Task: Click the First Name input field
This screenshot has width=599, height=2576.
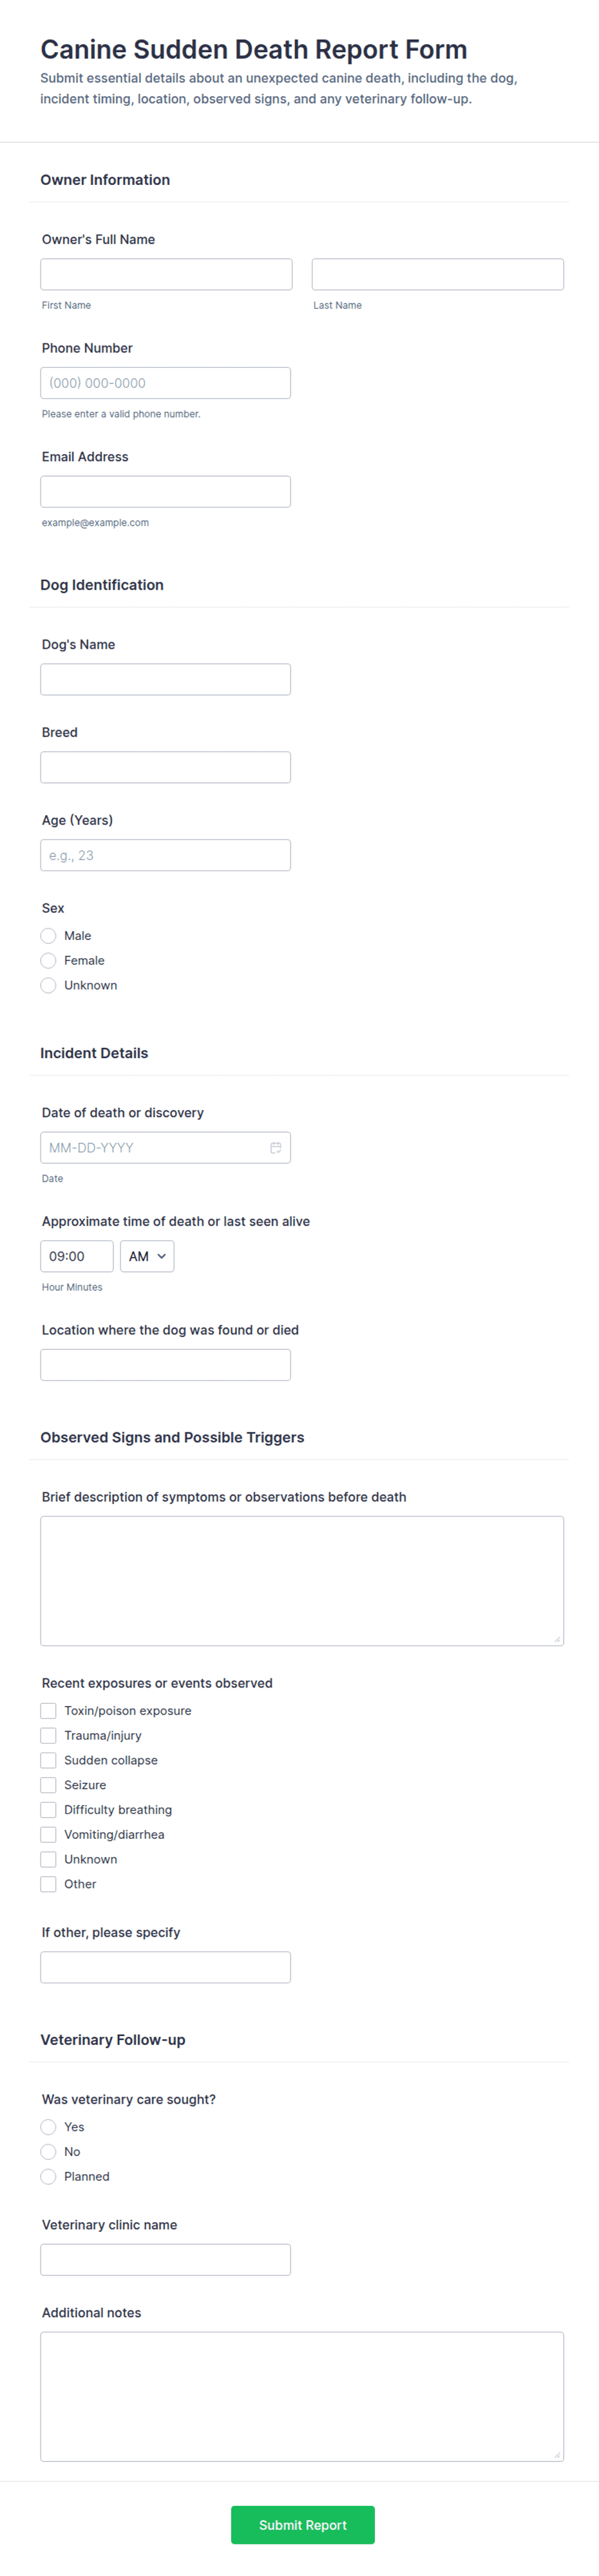Action: (x=165, y=273)
